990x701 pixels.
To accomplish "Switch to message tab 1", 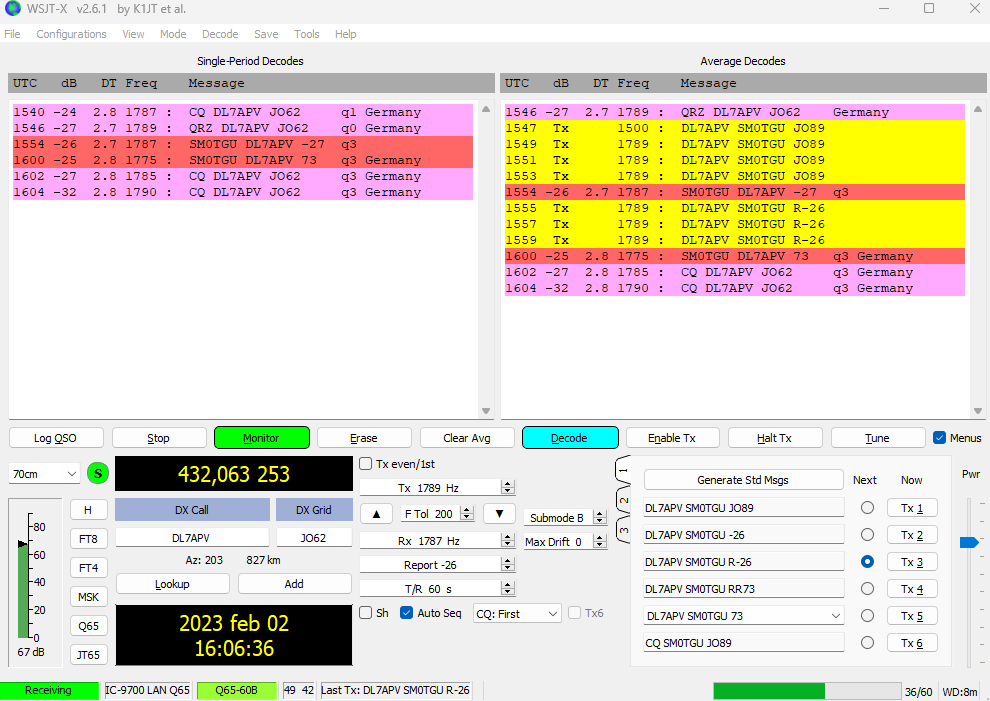I will [623, 470].
